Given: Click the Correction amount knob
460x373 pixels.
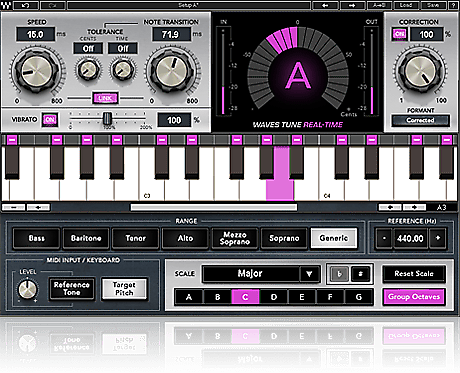Looking at the screenshot, I should (x=420, y=70).
